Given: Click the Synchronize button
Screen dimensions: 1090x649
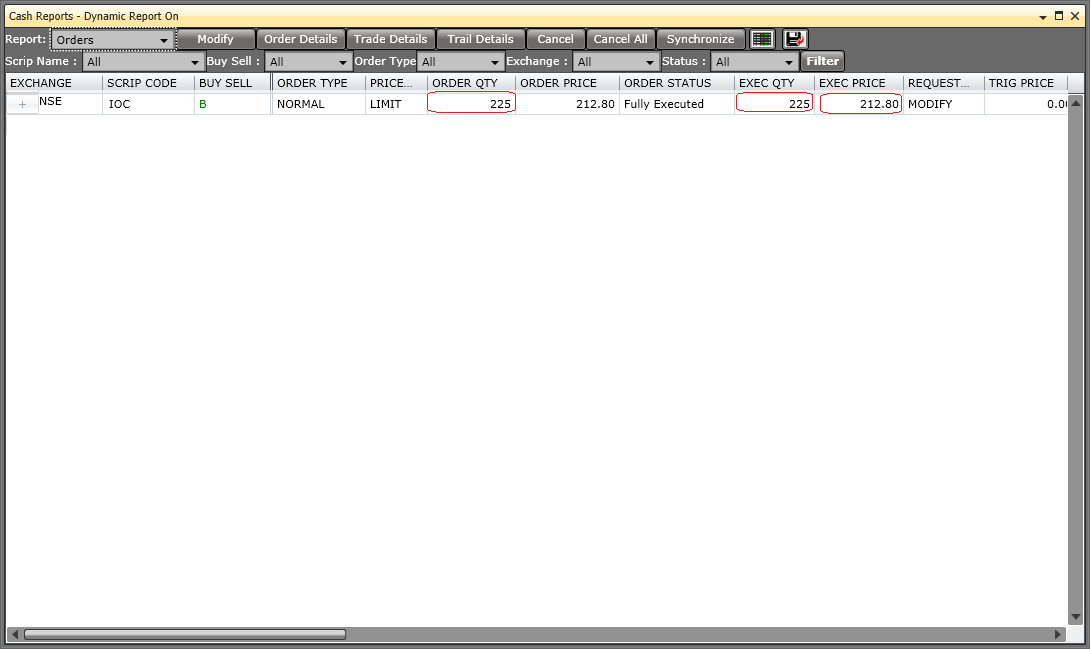Looking at the screenshot, I should click(701, 39).
